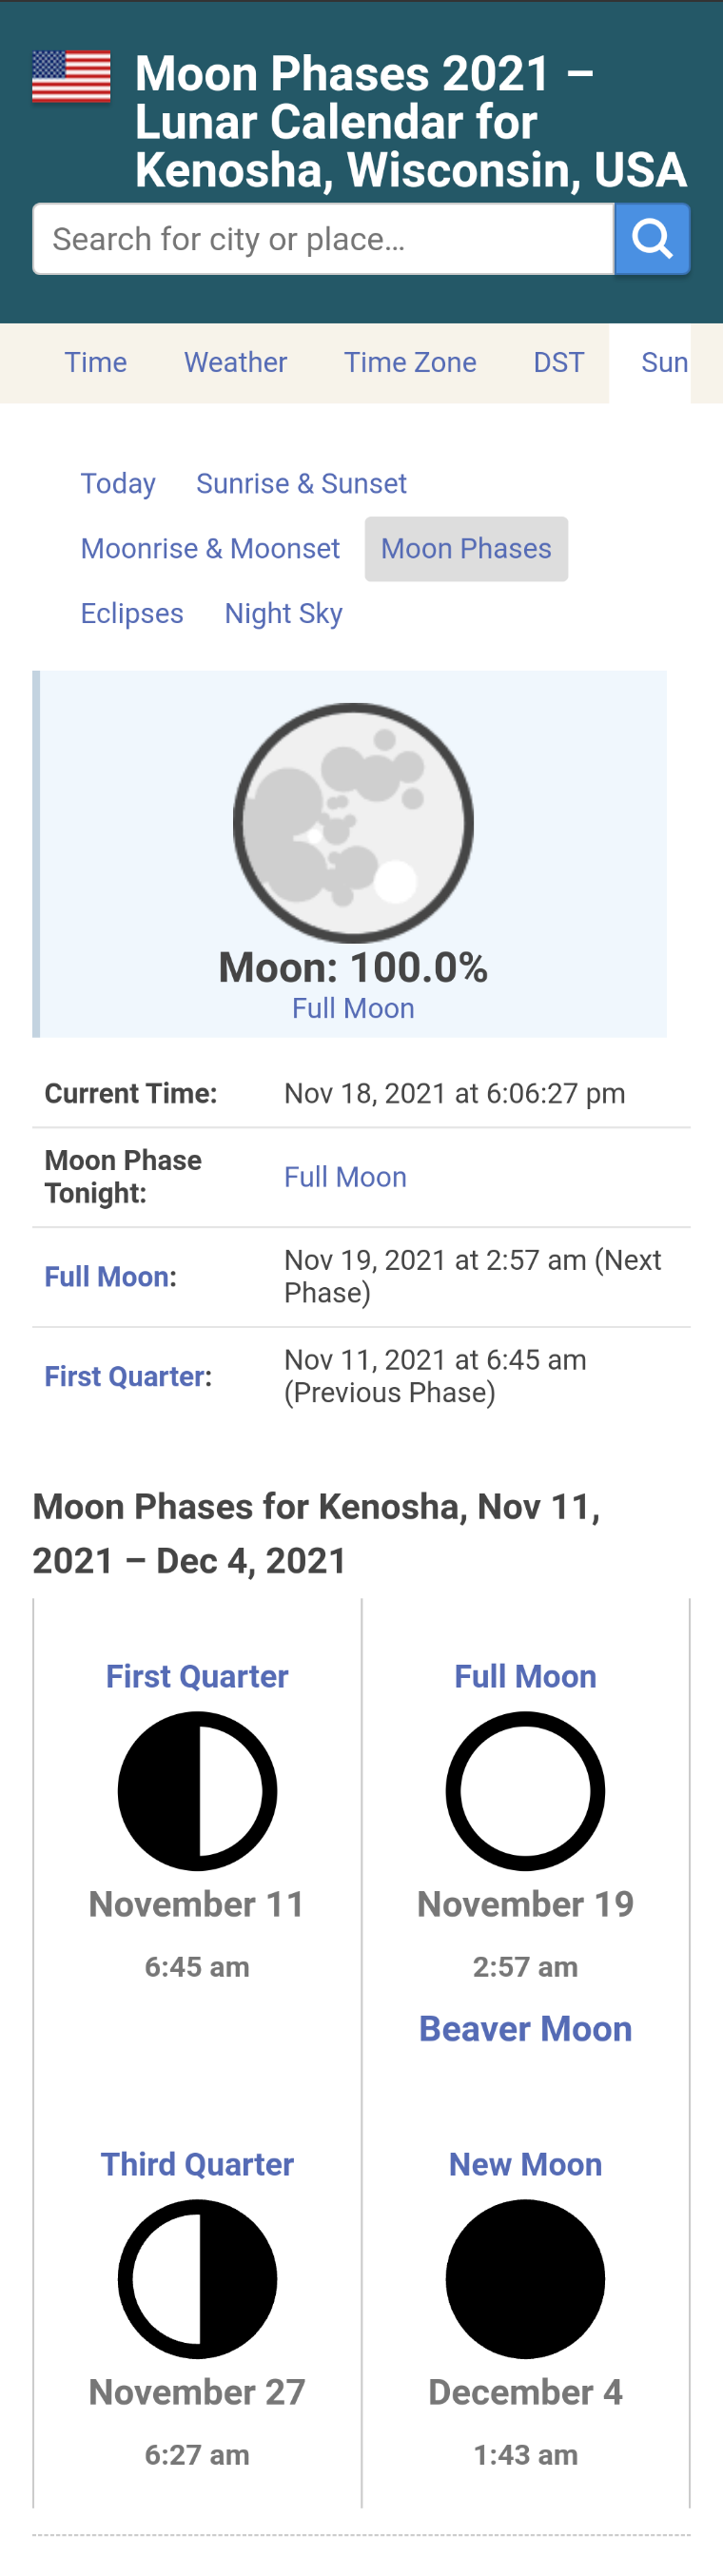Viewport: 723px width, 2576px height.
Task: Open the Time tab
Action: 96,362
